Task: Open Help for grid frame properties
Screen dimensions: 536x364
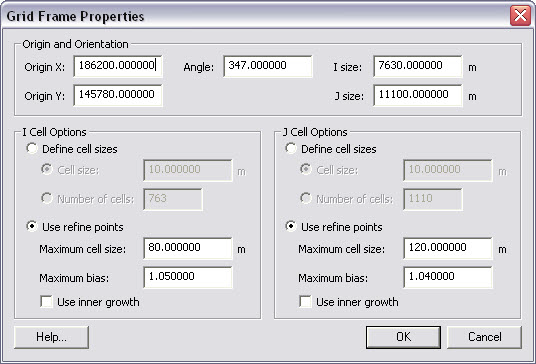Action: pos(51,337)
